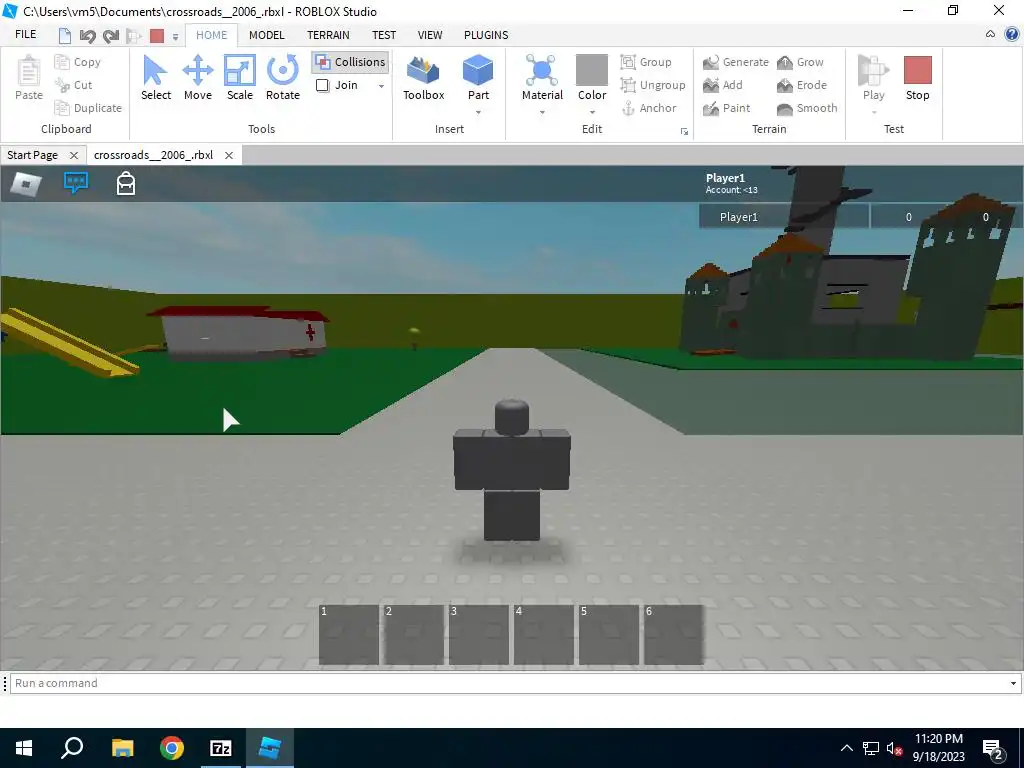This screenshot has height=768, width=1024.
Task: Open the Roblox menu icon in viewport
Action: point(26,184)
